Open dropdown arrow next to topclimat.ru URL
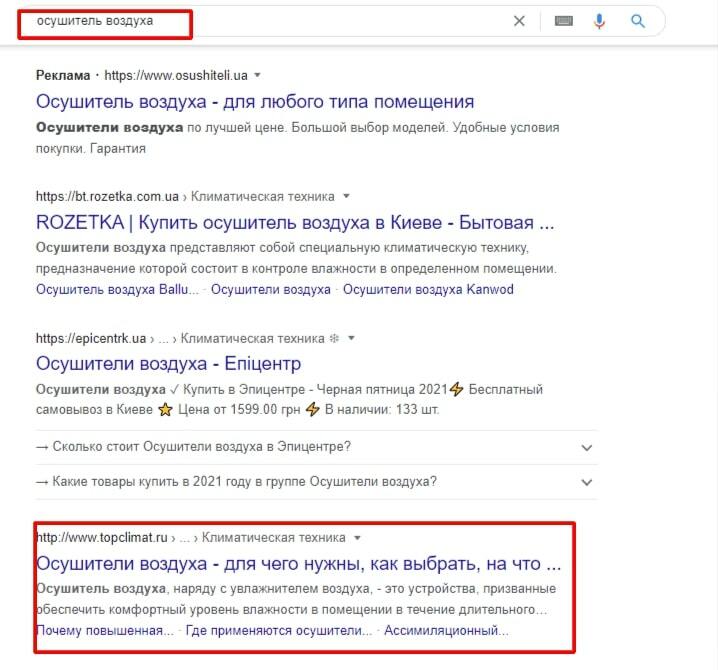The image size is (718, 670). click(358, 538)
